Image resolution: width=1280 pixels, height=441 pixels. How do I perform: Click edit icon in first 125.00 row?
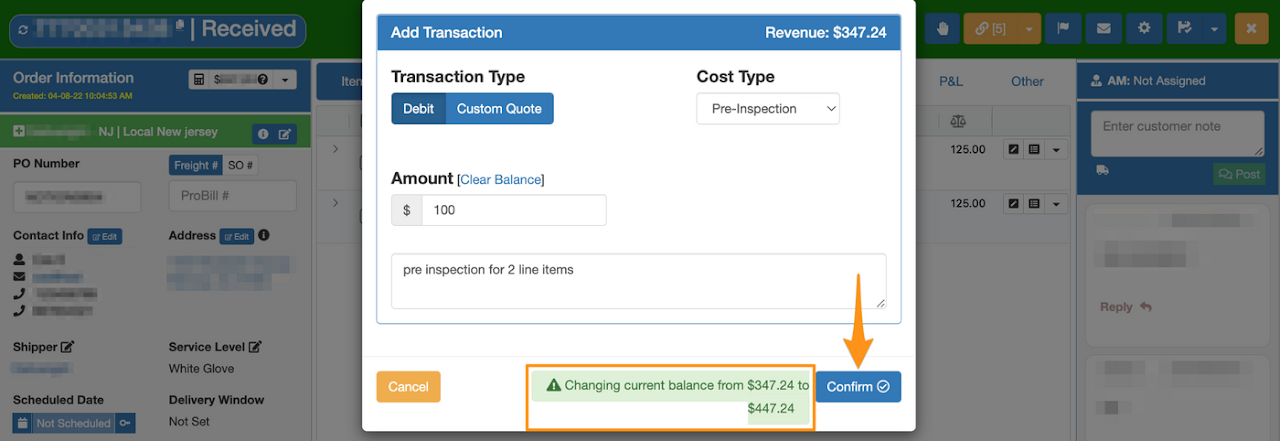[x=1013, y=149]
